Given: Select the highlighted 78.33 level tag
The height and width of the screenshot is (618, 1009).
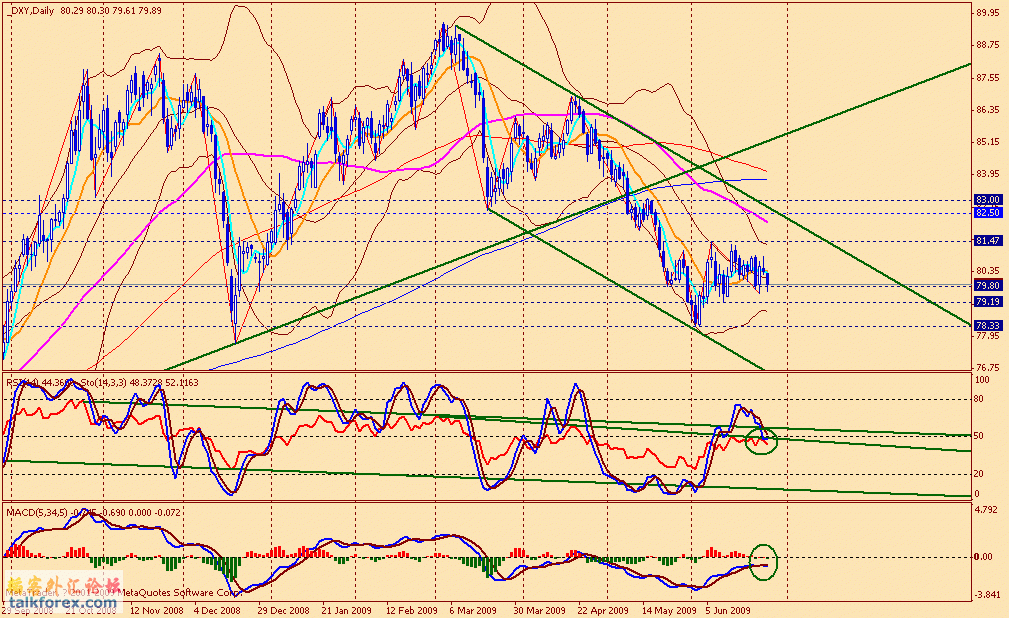Looking at the screenshot, I should [x=988, y=326].
